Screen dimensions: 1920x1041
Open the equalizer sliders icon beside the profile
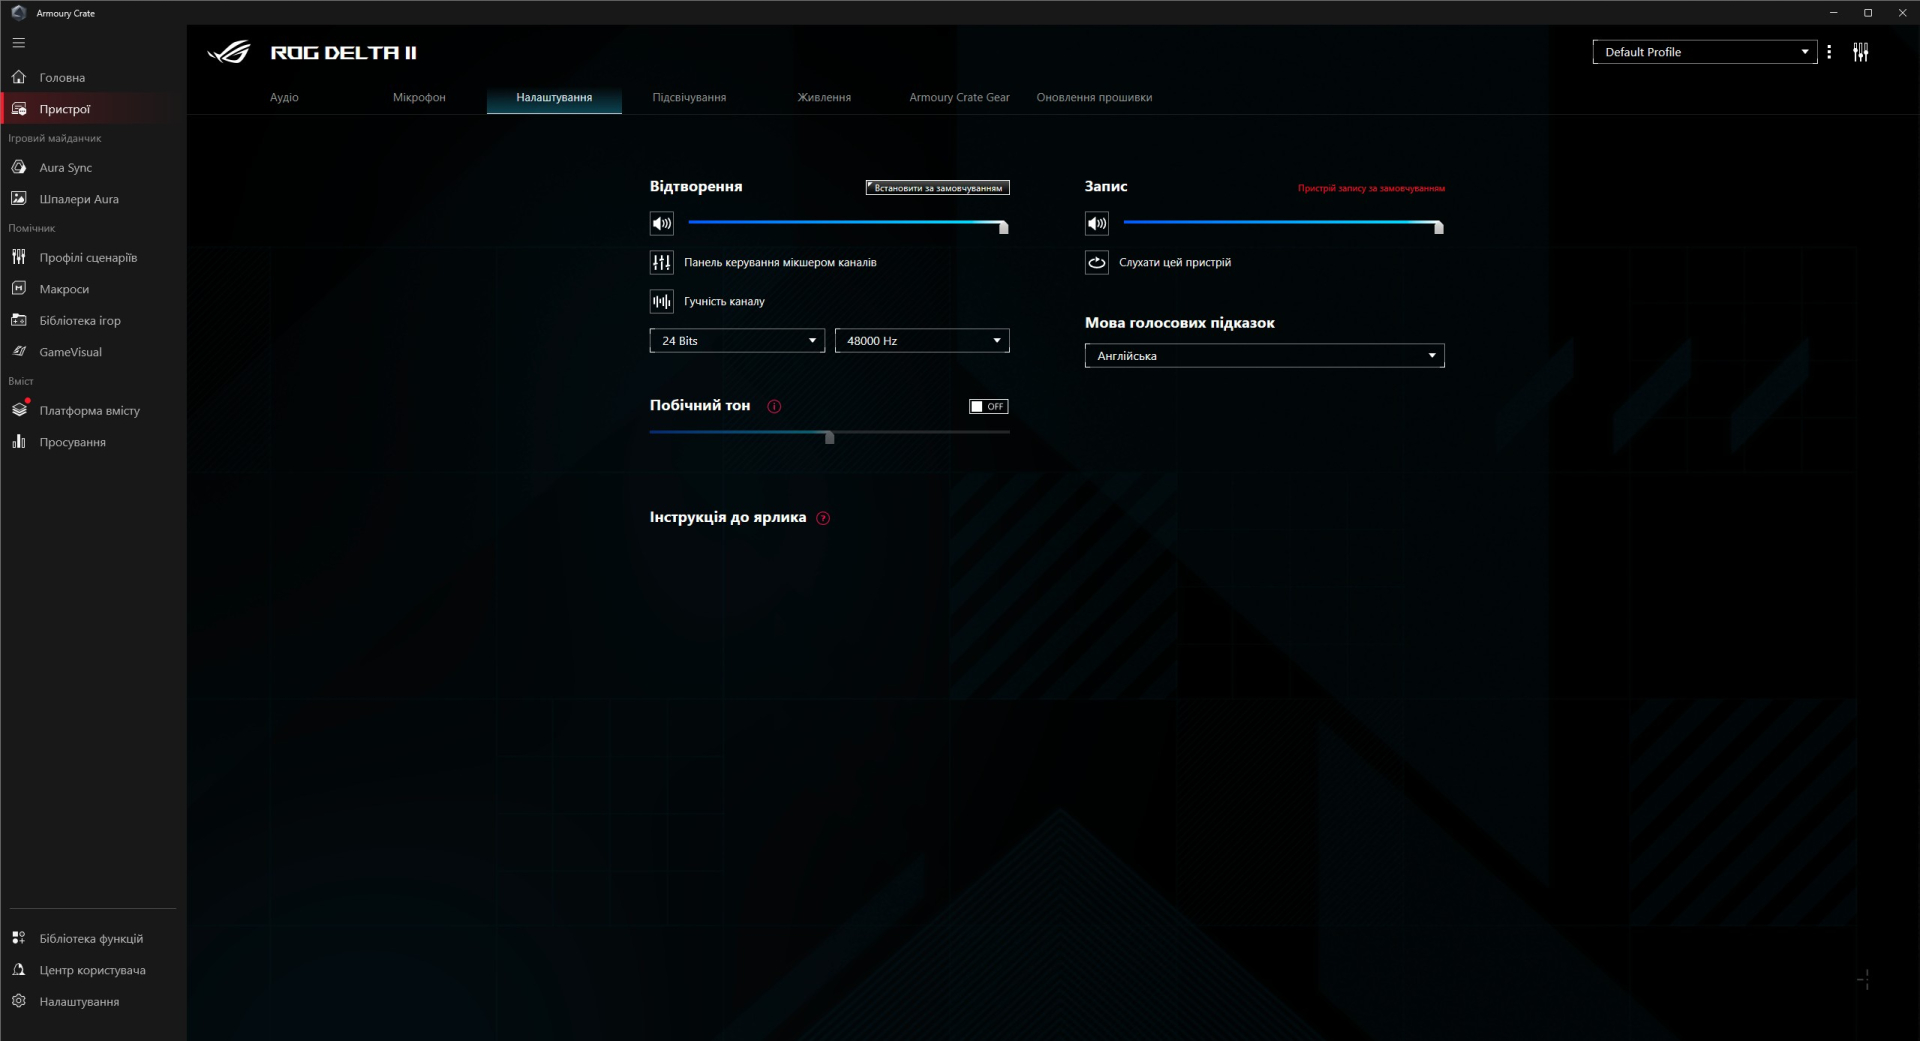pos(1860,52)
